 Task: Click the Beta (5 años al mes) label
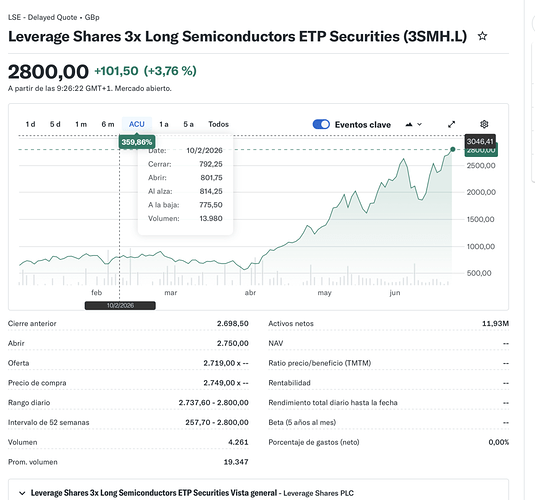[302, 423]
